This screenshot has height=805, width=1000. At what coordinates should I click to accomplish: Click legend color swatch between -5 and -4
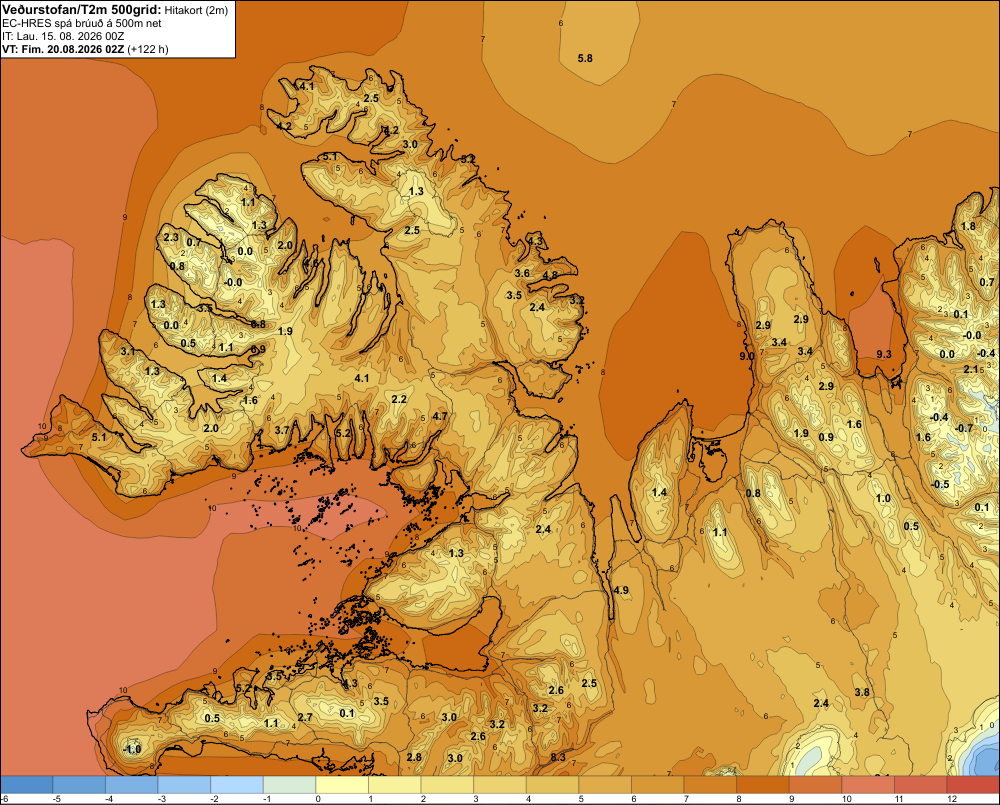click(x=79, y=784)
